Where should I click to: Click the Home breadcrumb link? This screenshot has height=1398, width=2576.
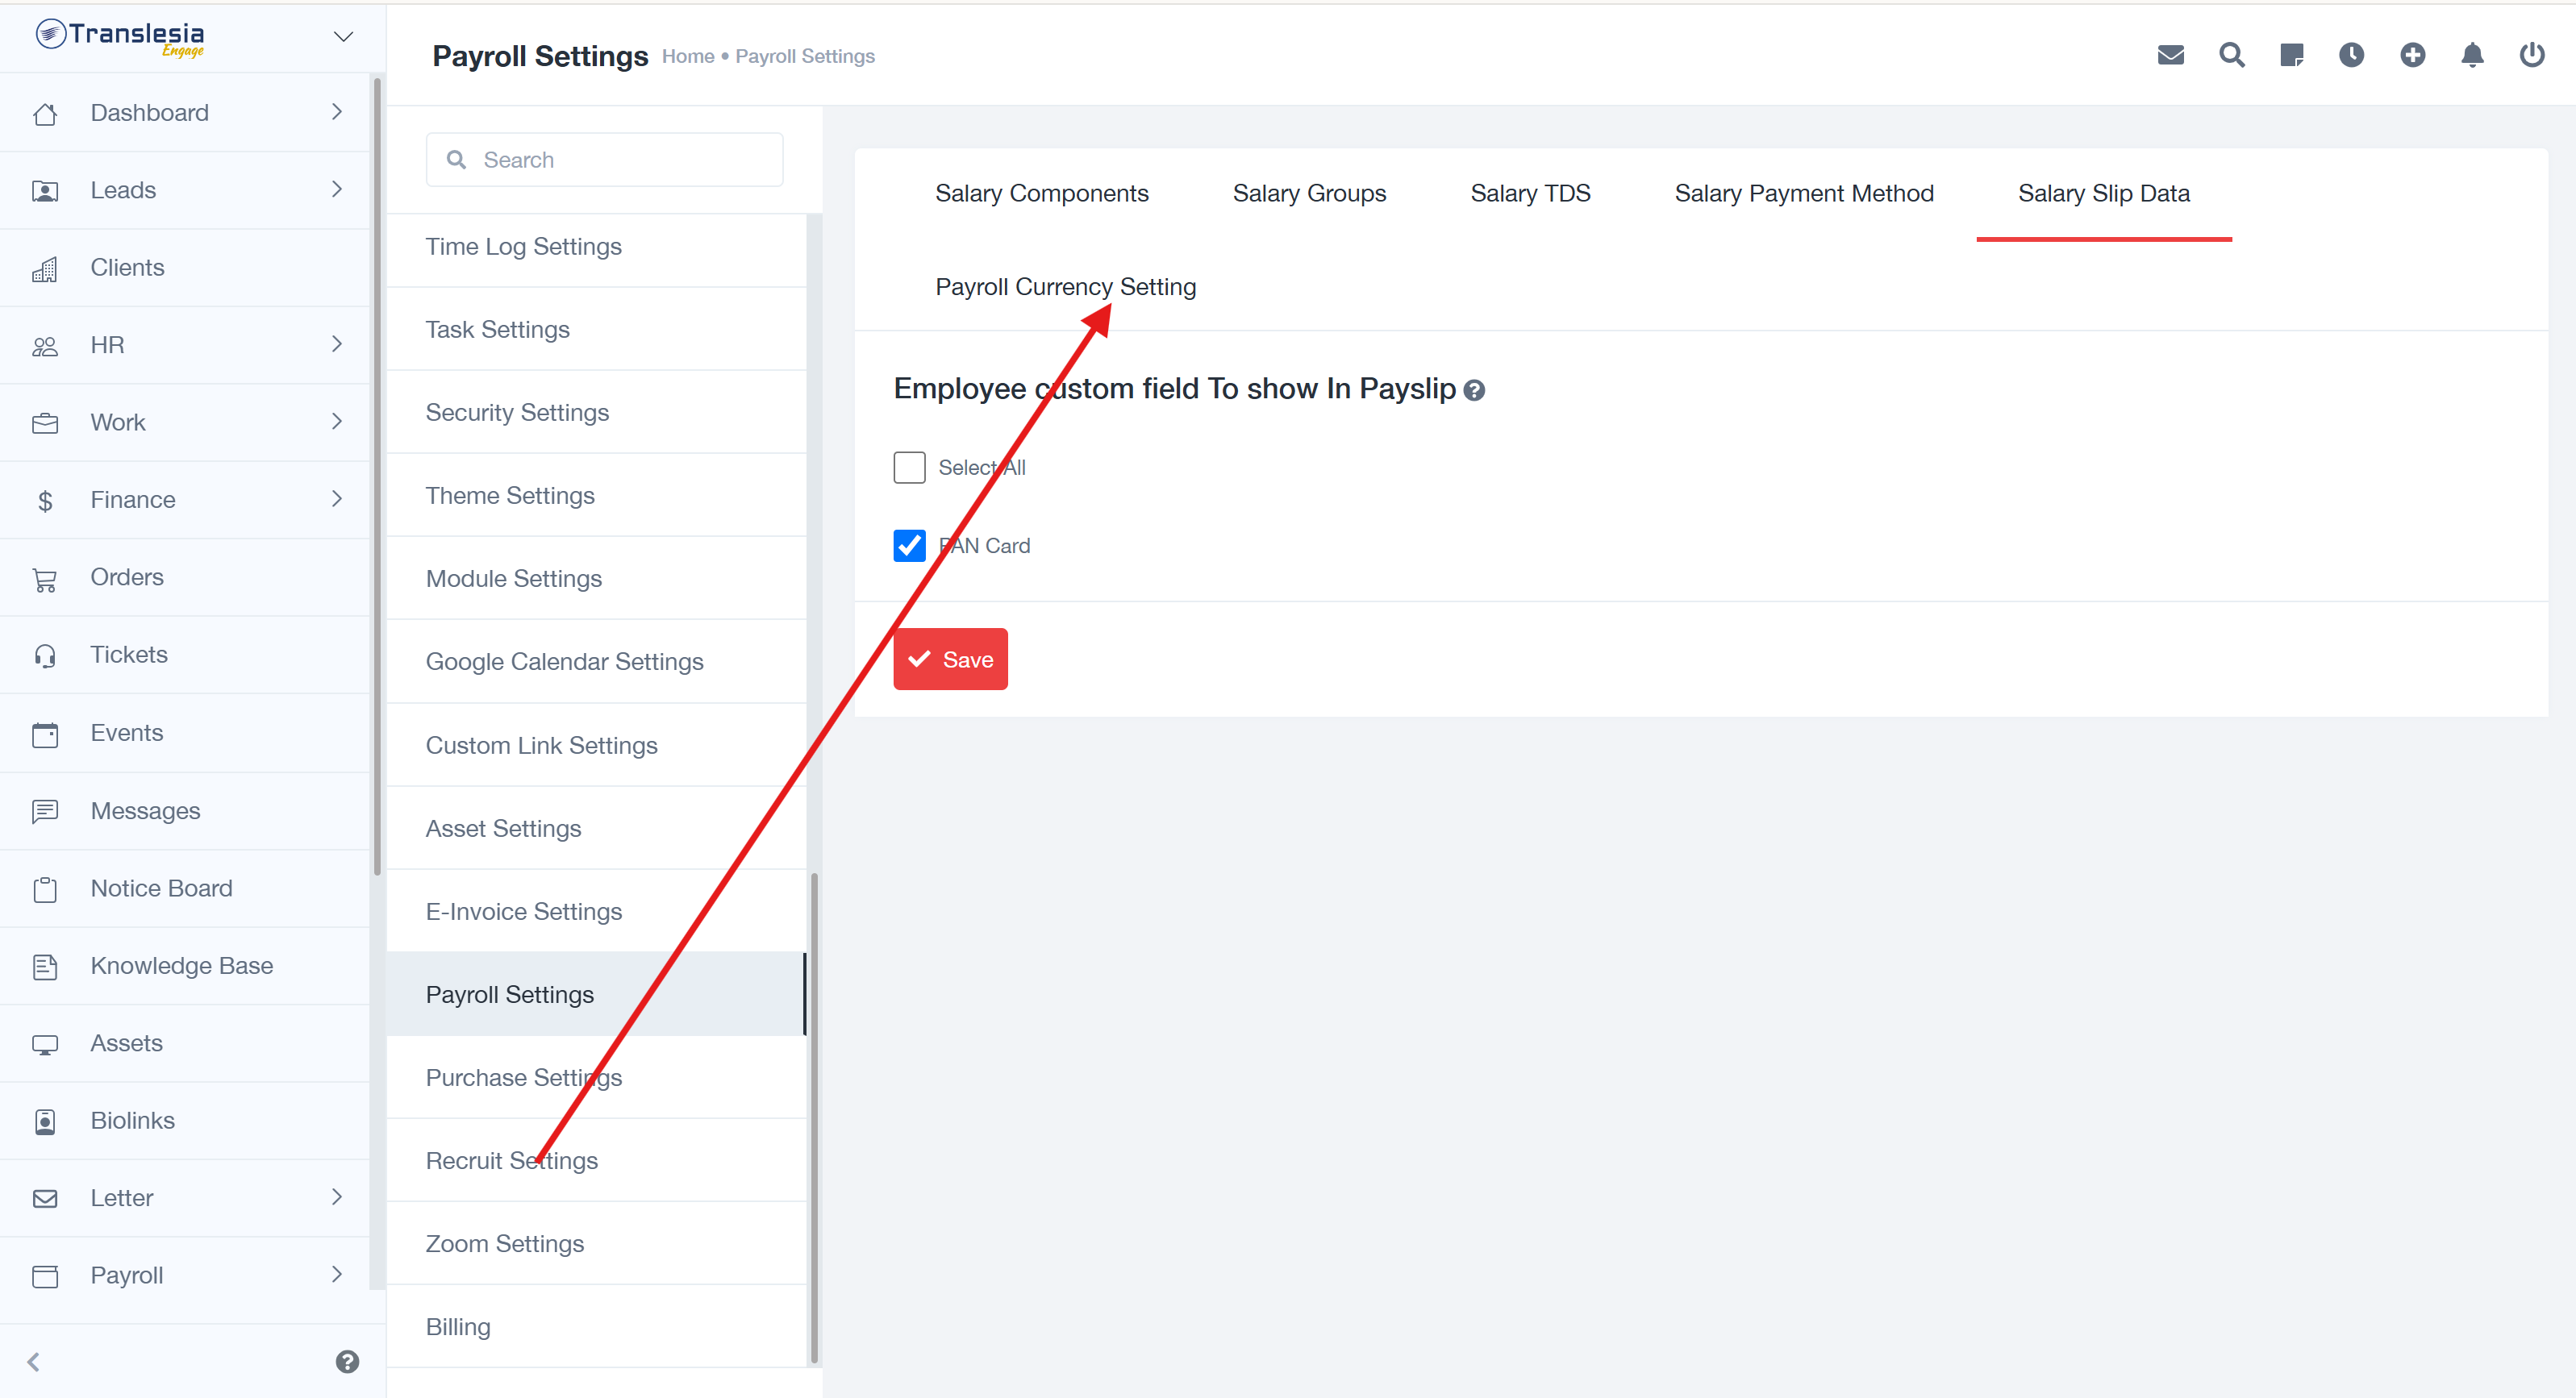pyautogui.click(x=687, y=57)
